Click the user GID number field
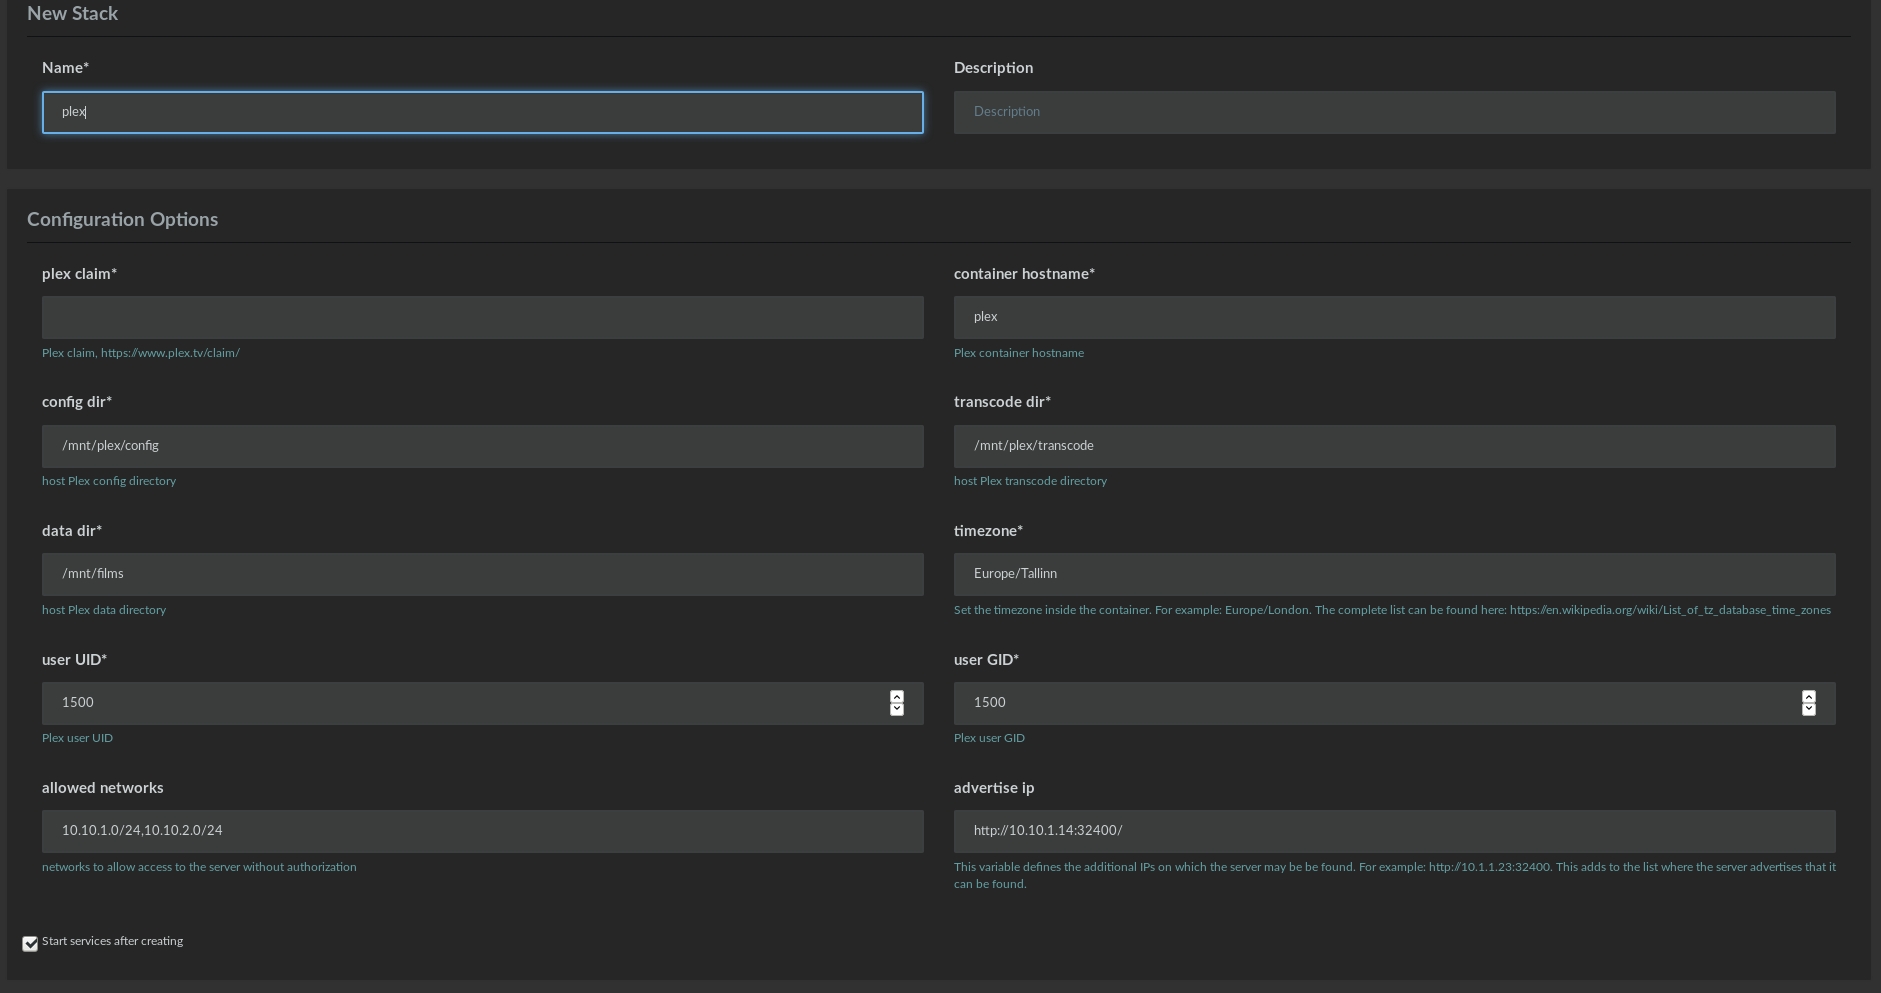 click(x=1394, y=703)
